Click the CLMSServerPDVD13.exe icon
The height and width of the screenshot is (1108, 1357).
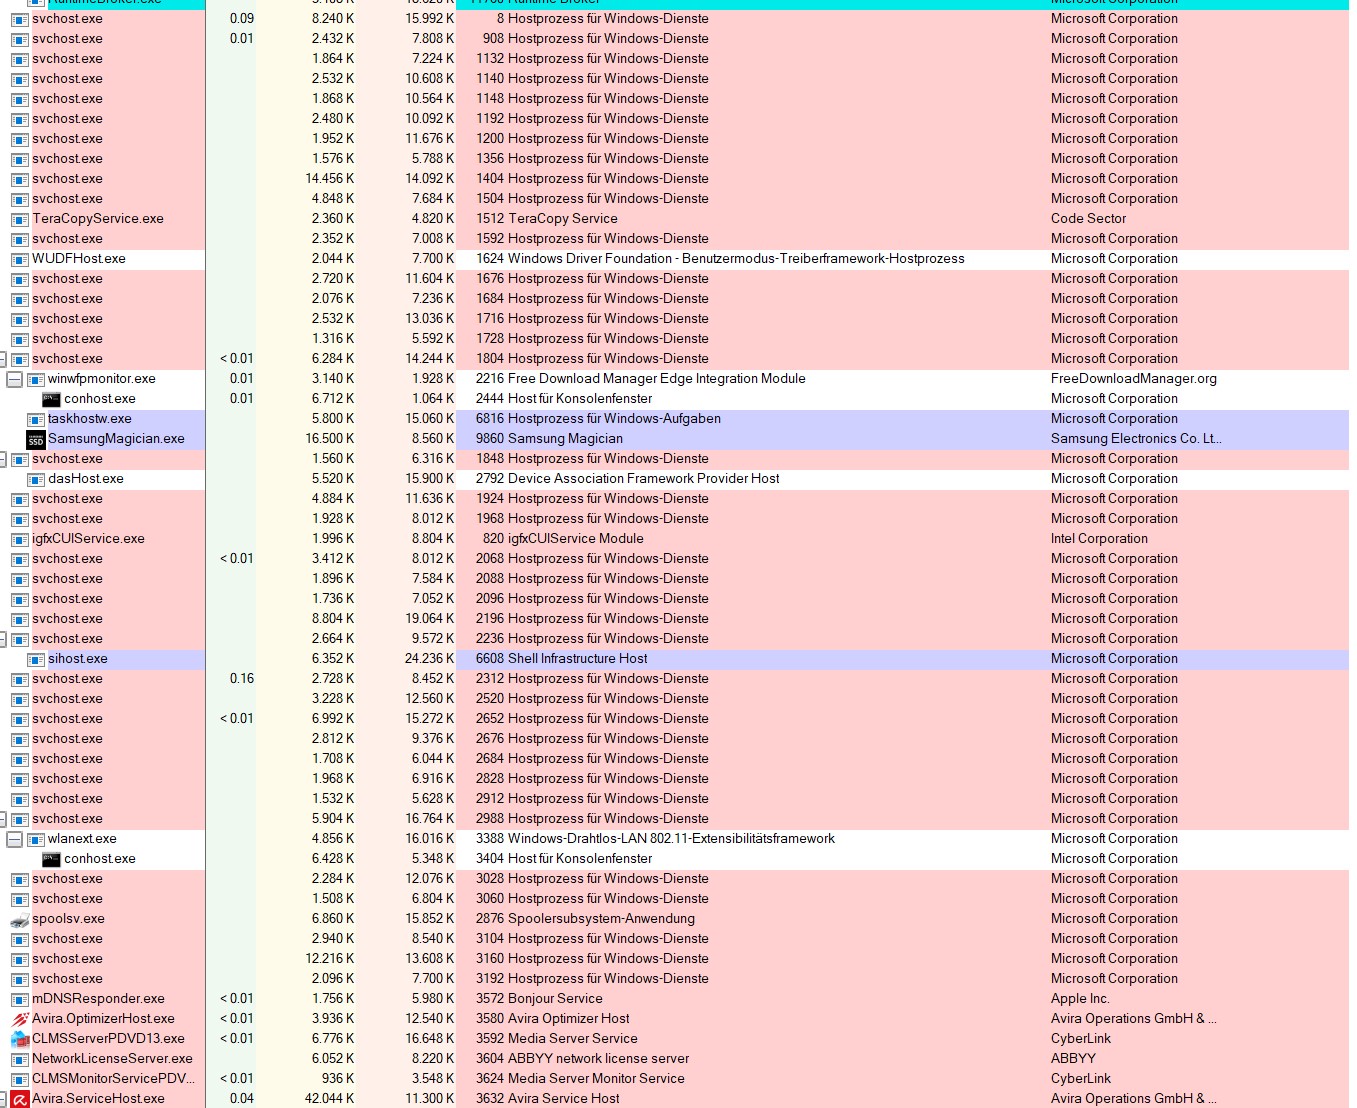19,1039
